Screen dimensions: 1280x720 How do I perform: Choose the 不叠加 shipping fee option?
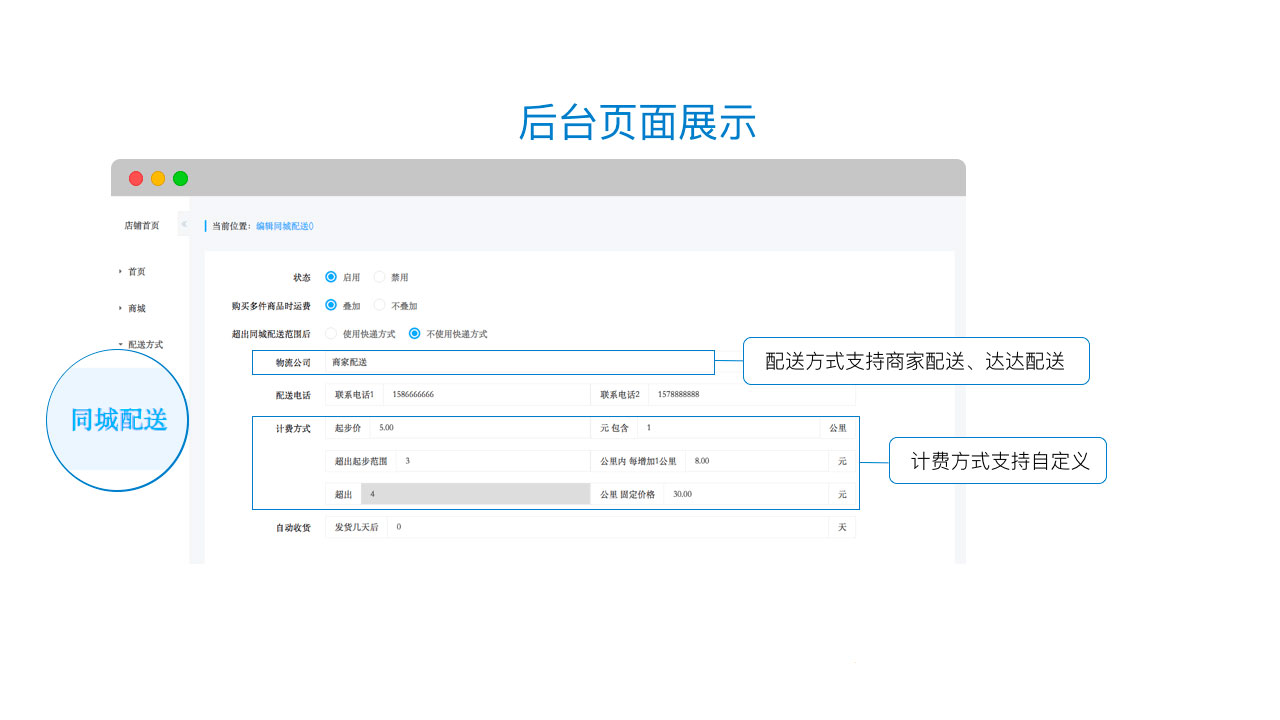click(379, 305)
